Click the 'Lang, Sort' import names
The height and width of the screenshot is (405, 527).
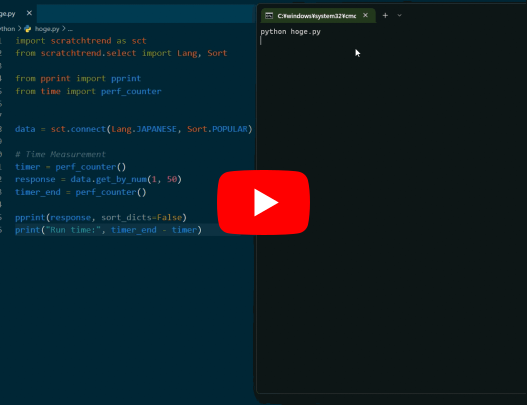click(202, 53)
